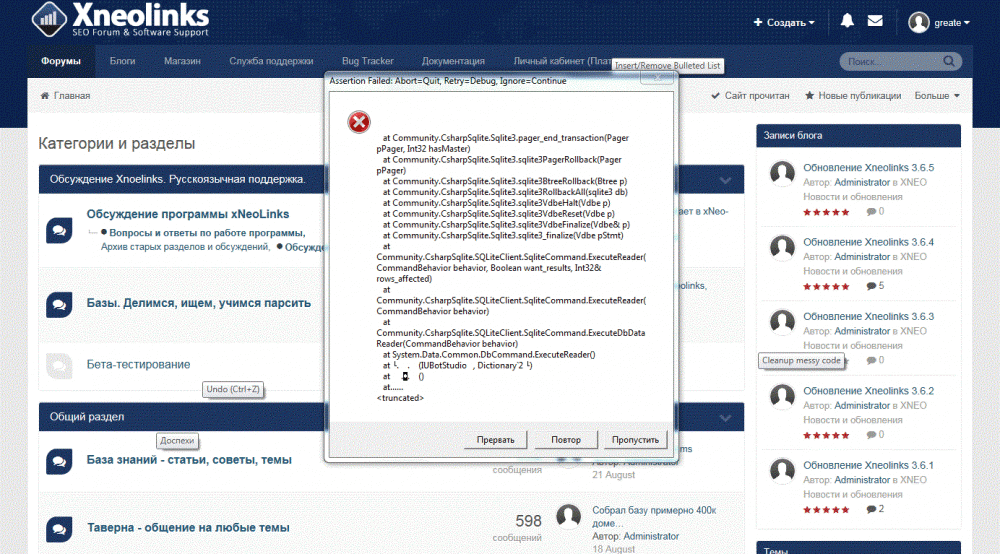Image resolution: width=1000 pixels, height=554 pixels.
Task: Click the Прервать button
Action: [495, 440]
